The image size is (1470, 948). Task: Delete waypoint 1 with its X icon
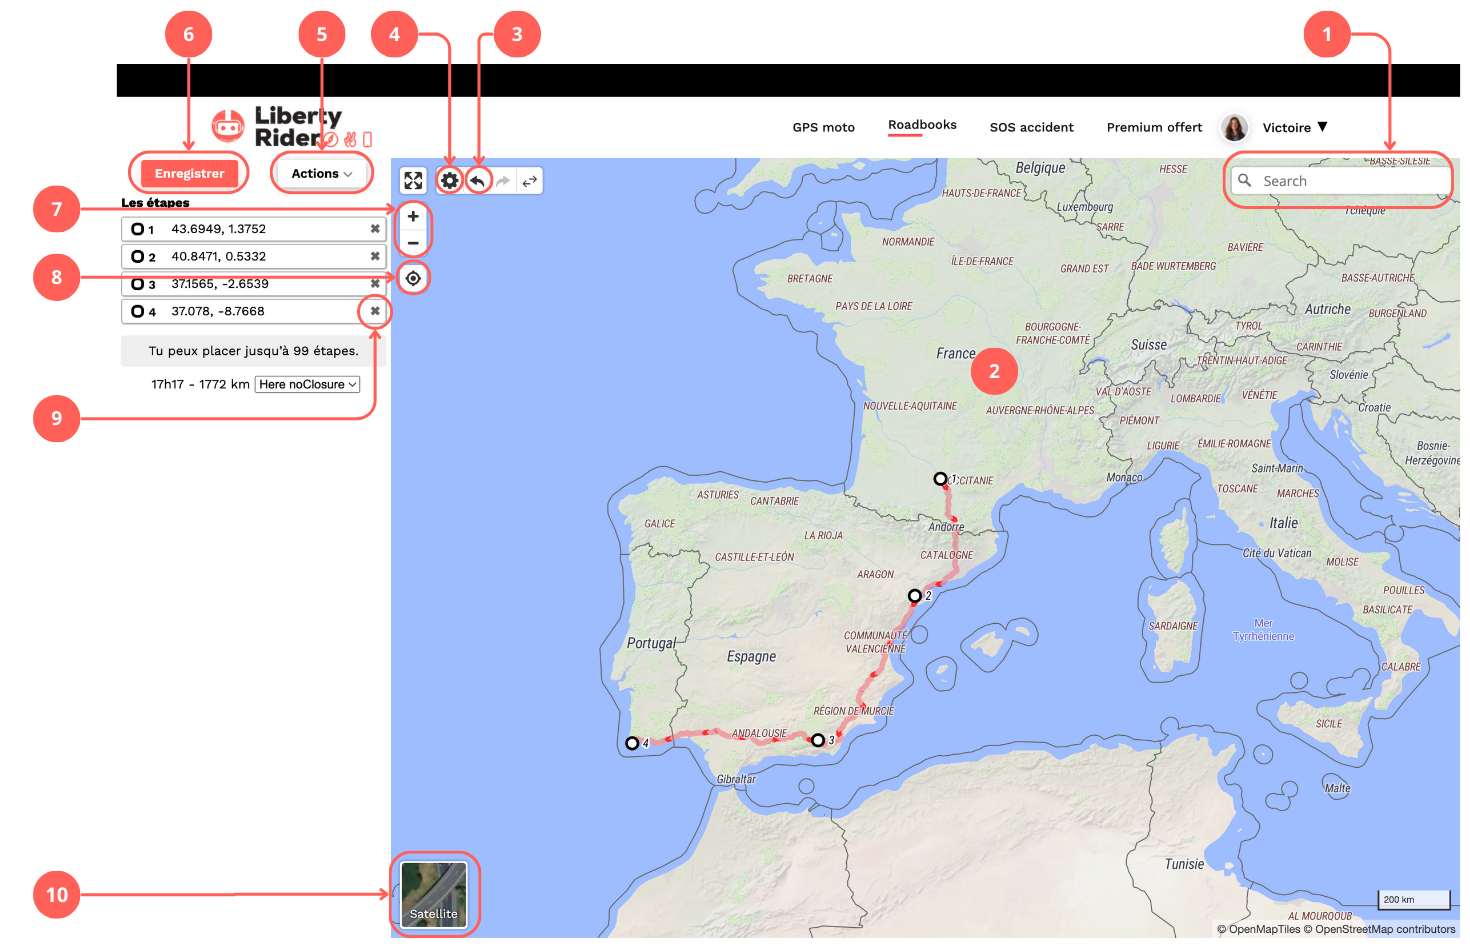point(375,229)
